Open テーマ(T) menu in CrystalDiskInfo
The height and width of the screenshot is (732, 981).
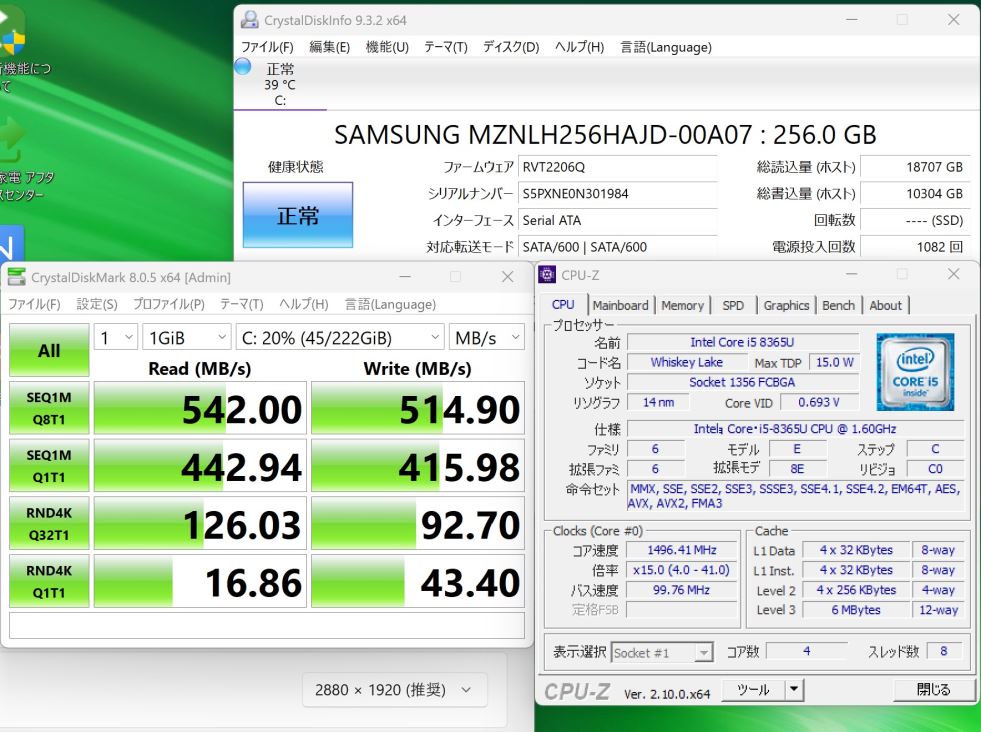point(445,47)
